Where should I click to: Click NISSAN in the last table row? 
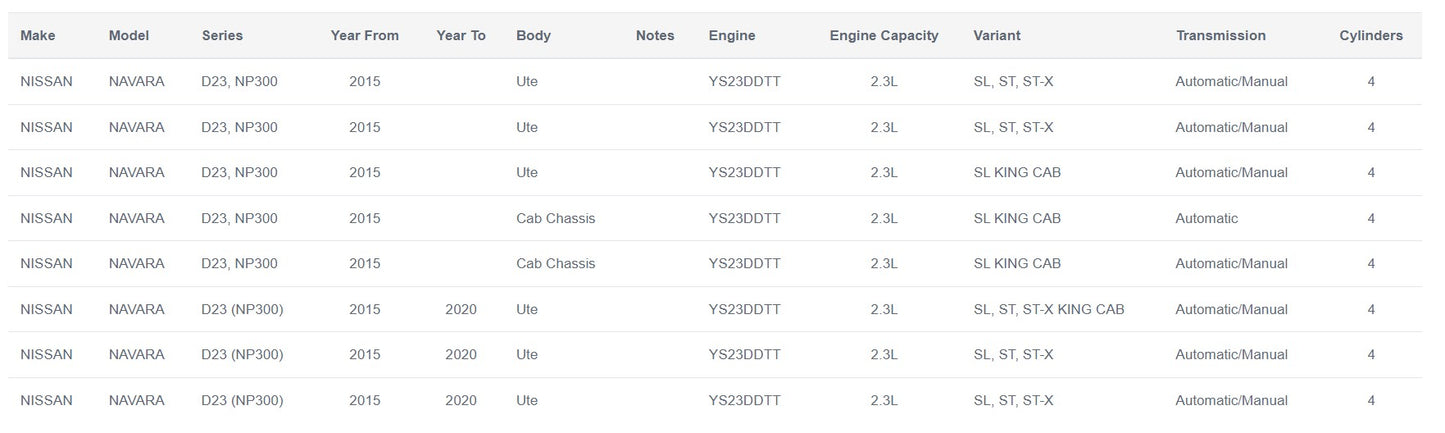tap(46, 401)
